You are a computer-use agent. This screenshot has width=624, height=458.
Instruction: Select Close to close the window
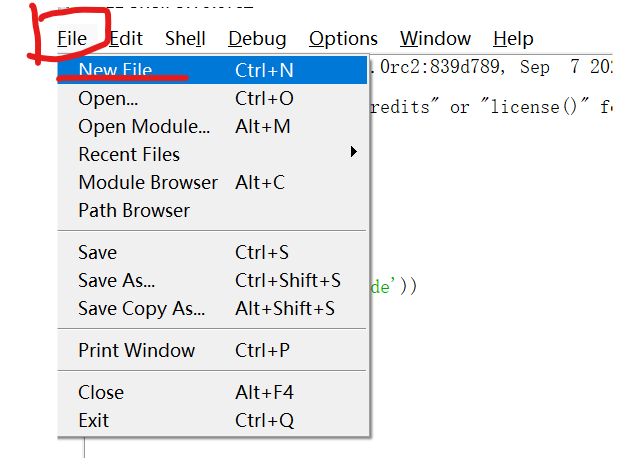point(101,392)
